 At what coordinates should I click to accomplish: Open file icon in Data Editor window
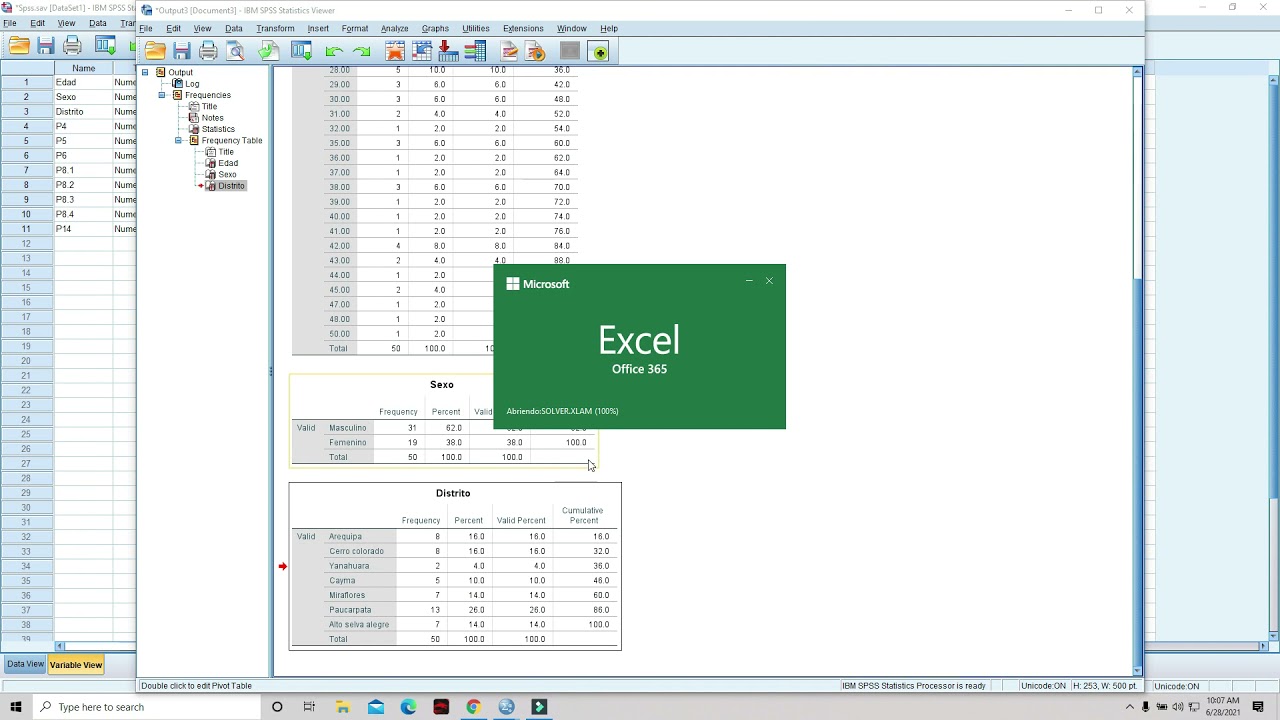pyautogui.click(x=19, y=45)
